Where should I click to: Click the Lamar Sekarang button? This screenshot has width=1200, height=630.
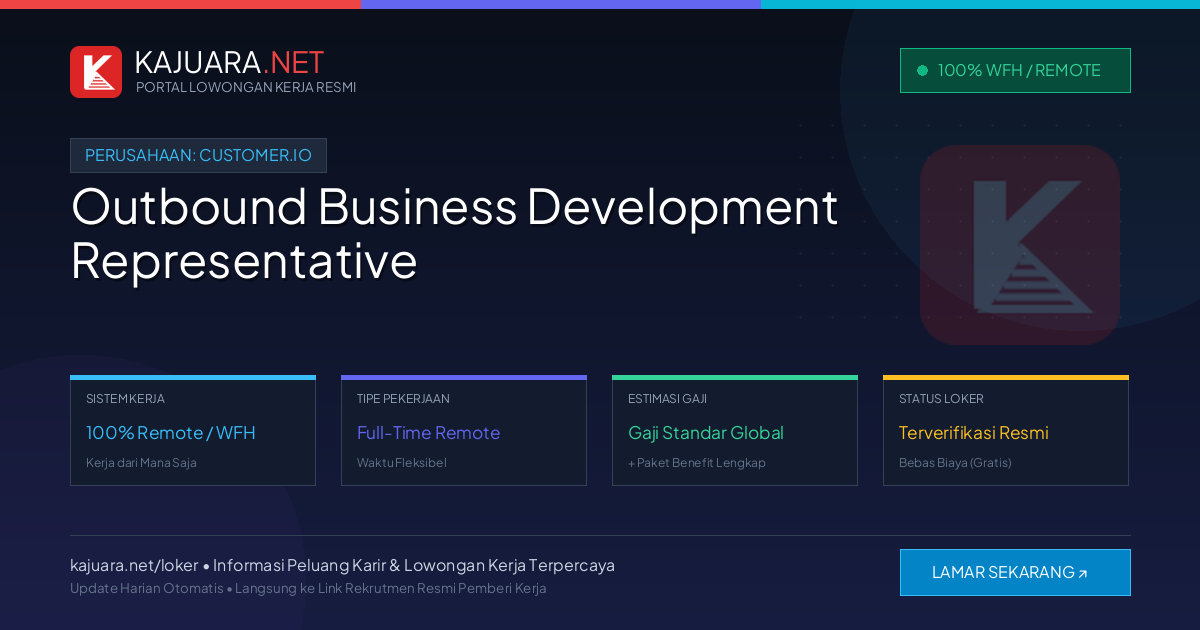pos(1015,572)
